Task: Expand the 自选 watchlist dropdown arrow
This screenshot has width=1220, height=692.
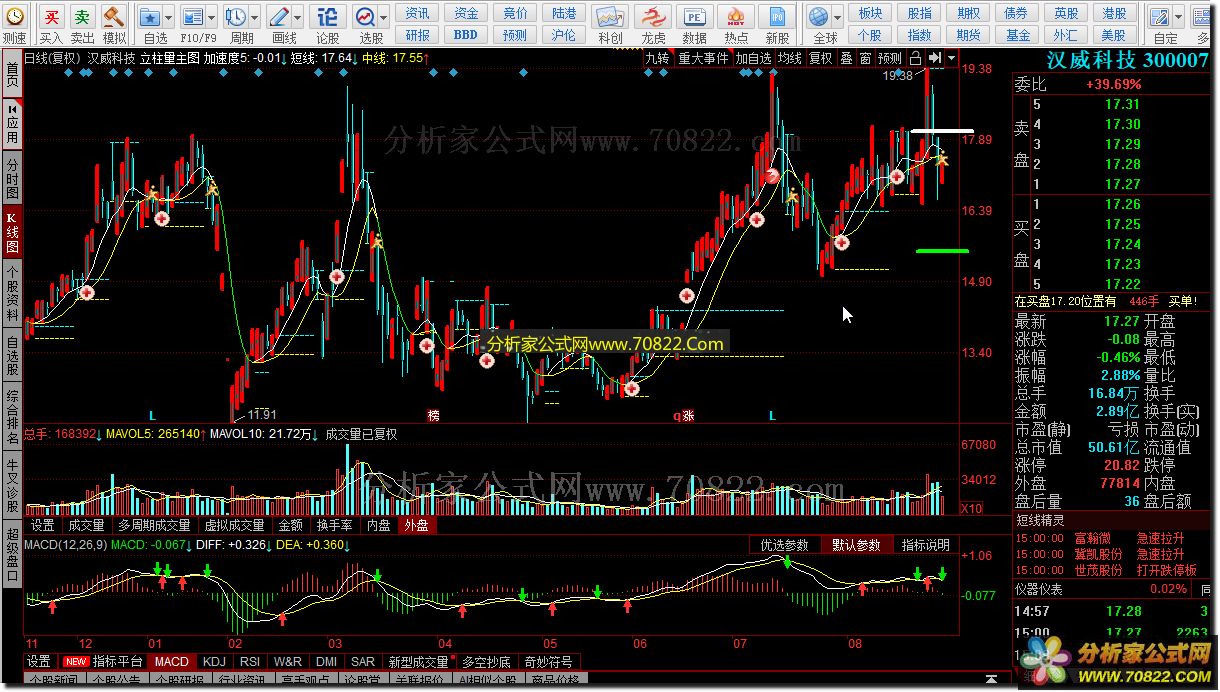Action: coord(168,18)
